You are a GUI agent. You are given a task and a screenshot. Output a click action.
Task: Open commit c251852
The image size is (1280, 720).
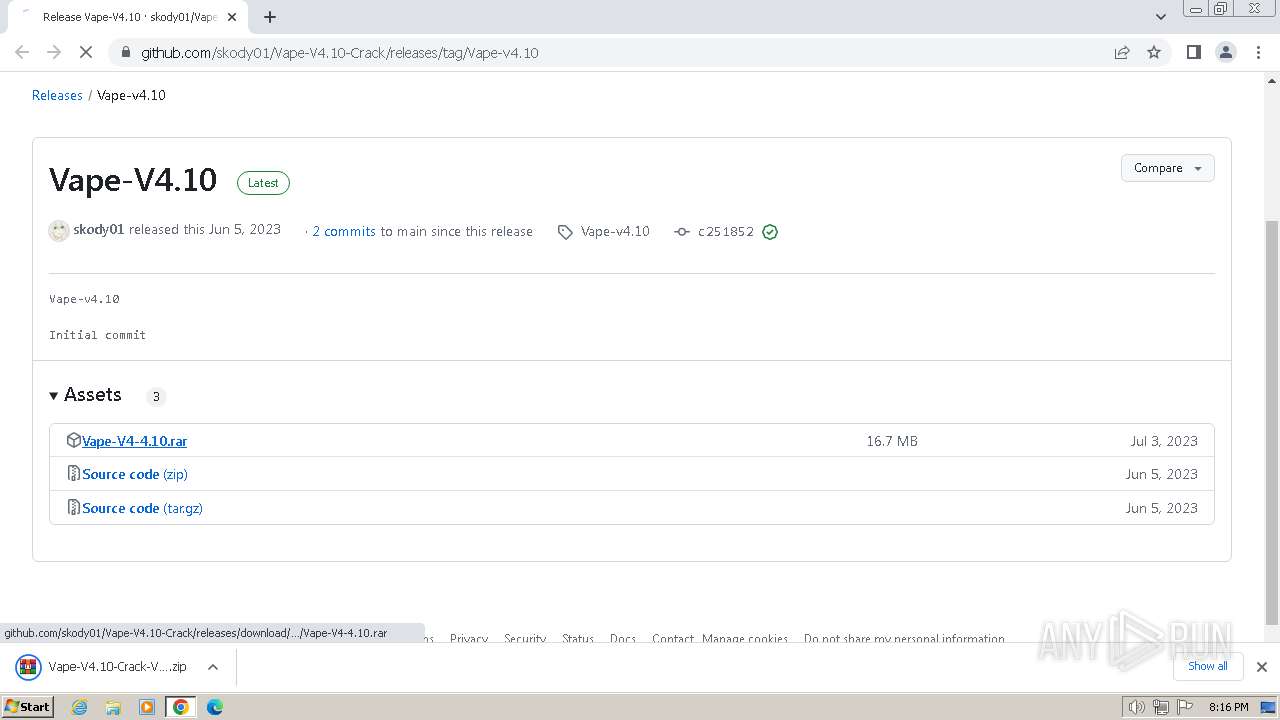click(726, 231)
